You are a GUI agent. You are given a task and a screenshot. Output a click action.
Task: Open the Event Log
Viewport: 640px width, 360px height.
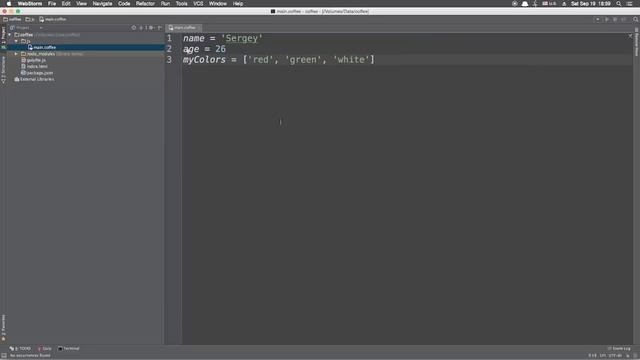619,349
